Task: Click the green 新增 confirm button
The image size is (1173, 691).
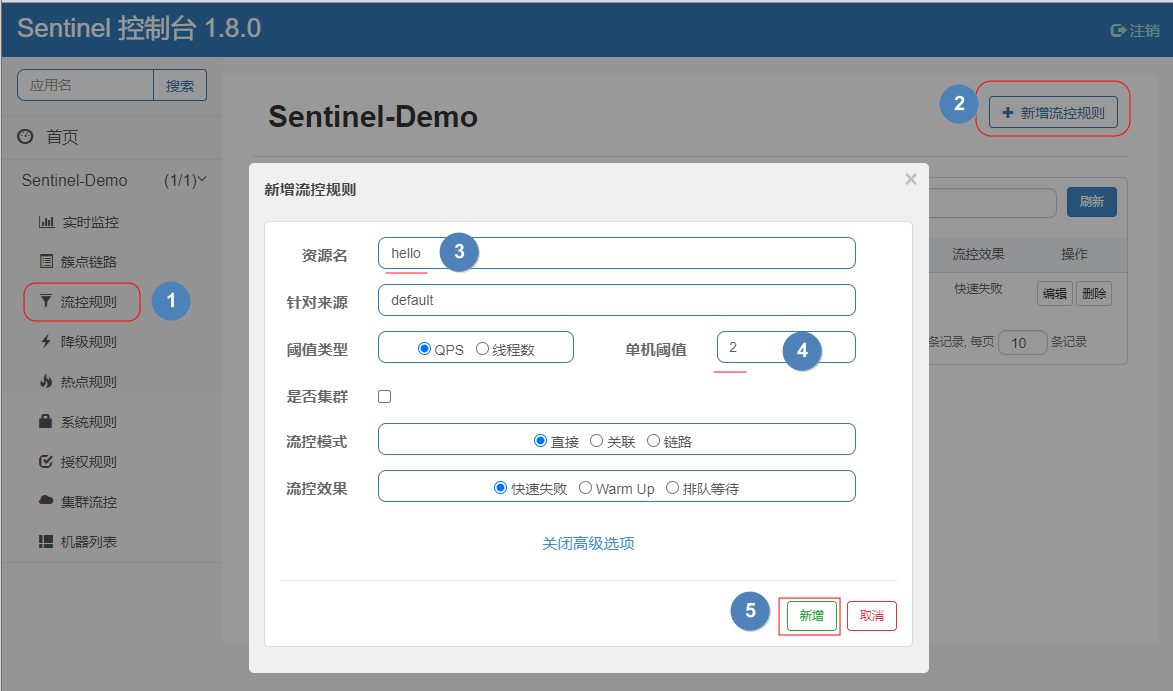Action: 811,616
